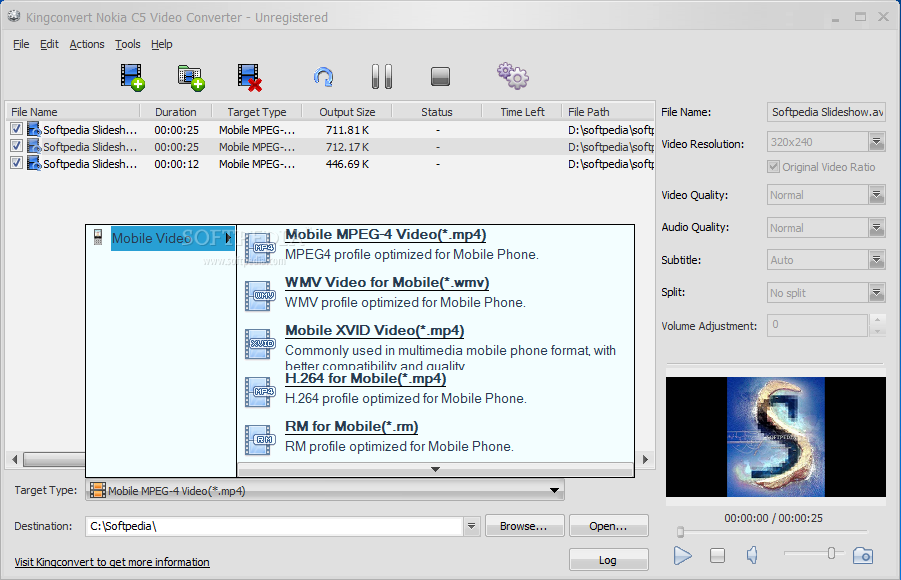Open the Split dropdown
The image size is (901, 580).
[x=876, y=293]
